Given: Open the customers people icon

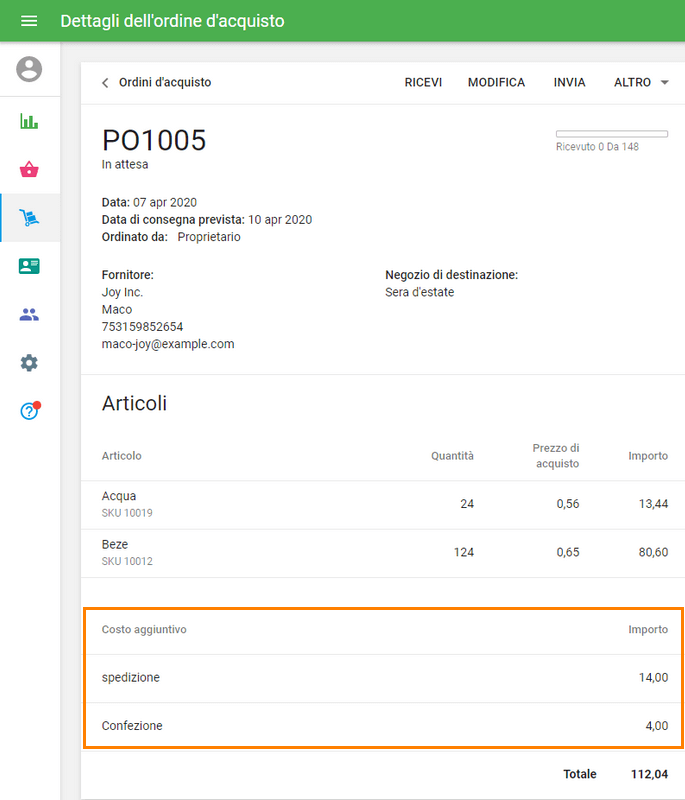Looking at the screenshot, I should pos(29,314).
